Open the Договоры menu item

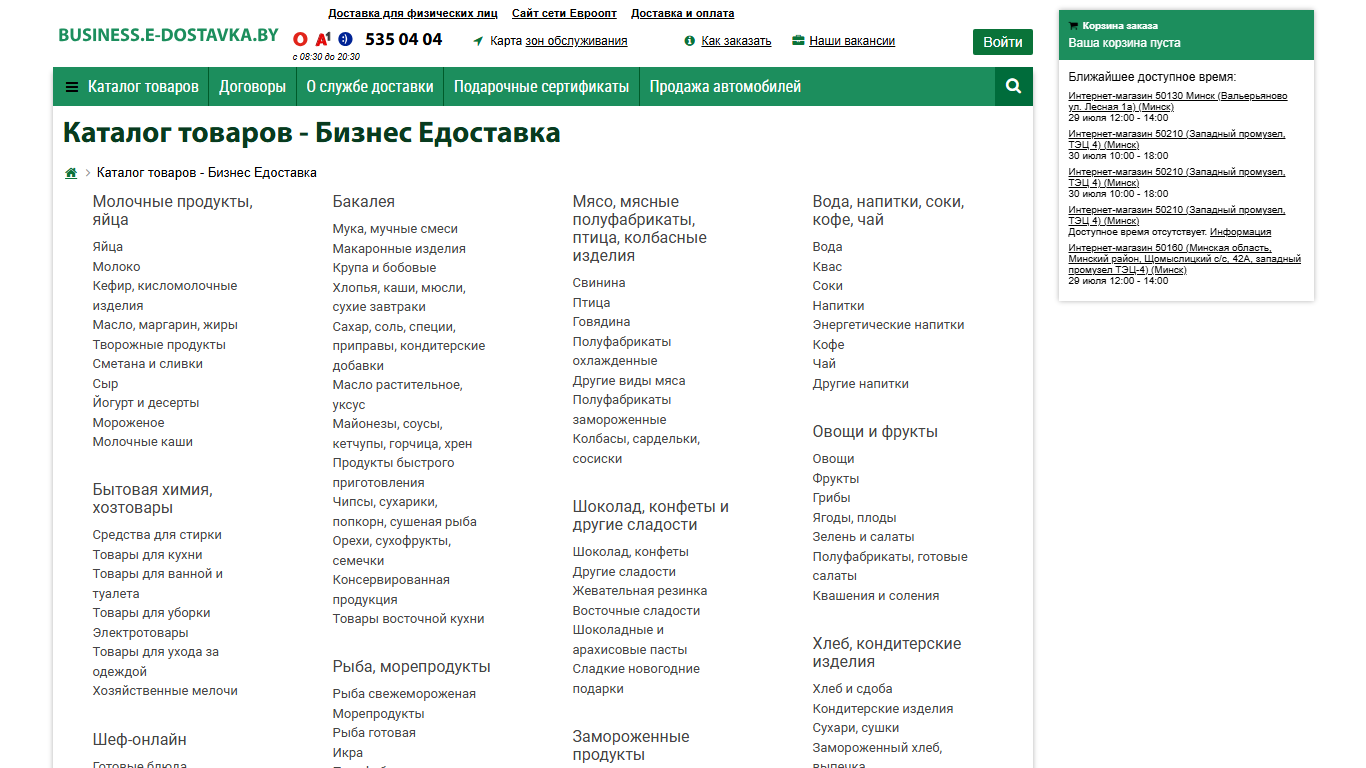(252, 87)
